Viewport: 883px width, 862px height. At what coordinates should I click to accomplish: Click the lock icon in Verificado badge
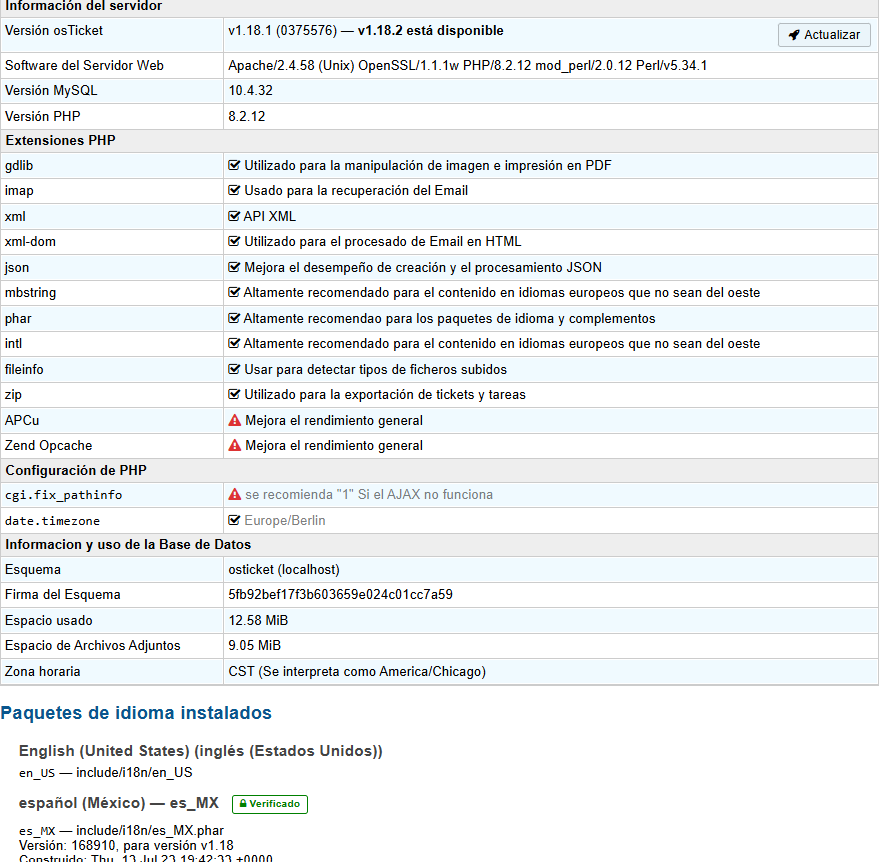pos(243,804)
